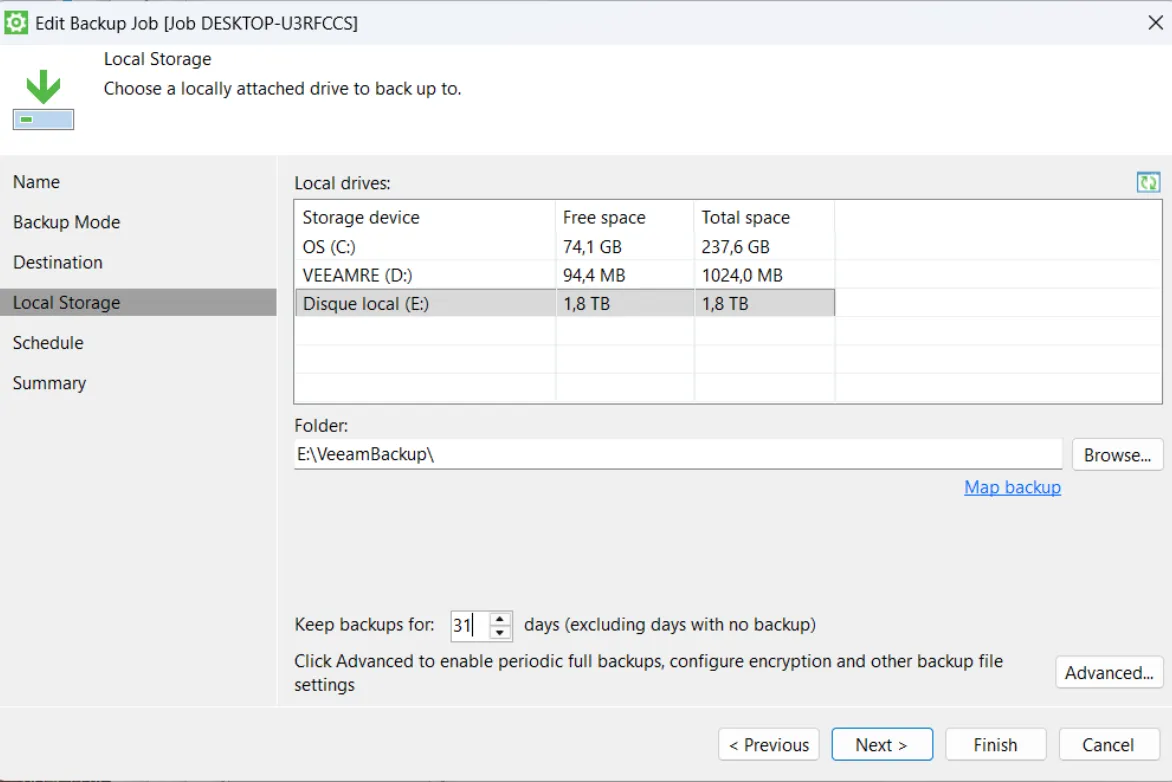Screen dimensions: 1172x782
Task: Go to the Destination step
Action: [x=57, y=262]
